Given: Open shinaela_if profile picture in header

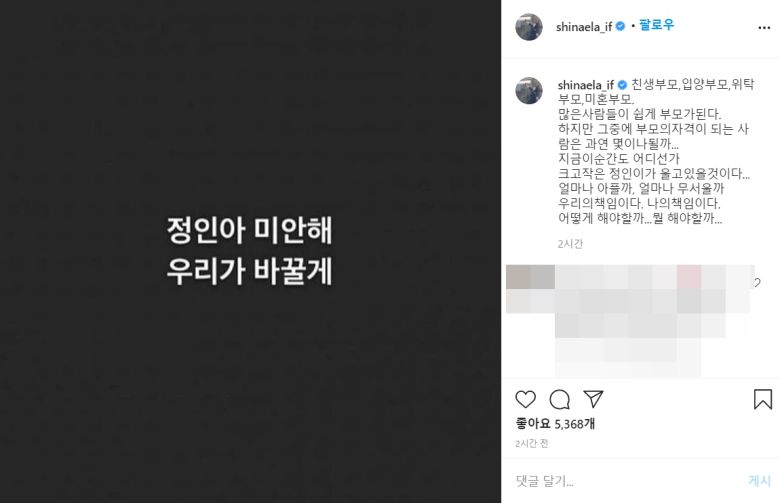Looking at the screenshot, I should coord(529,27).
